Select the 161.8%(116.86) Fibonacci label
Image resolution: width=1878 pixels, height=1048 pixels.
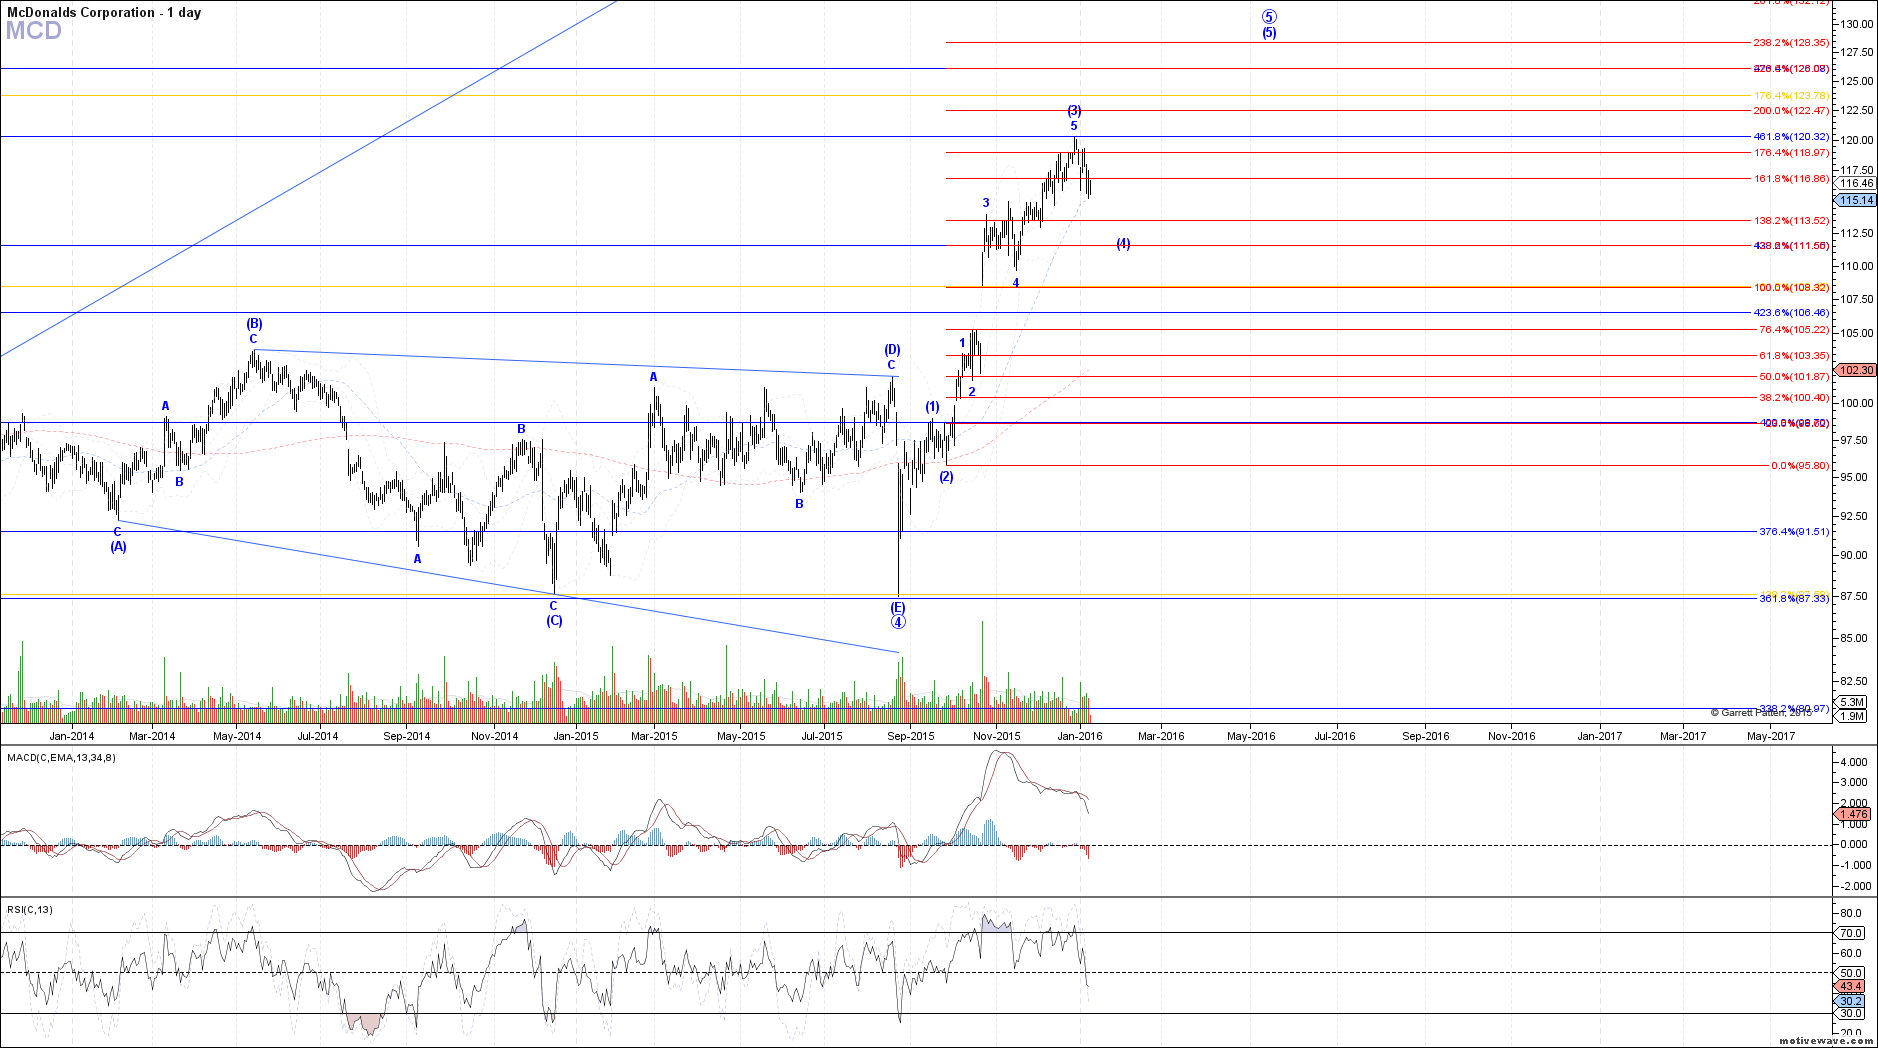(x=1791, y=179)
